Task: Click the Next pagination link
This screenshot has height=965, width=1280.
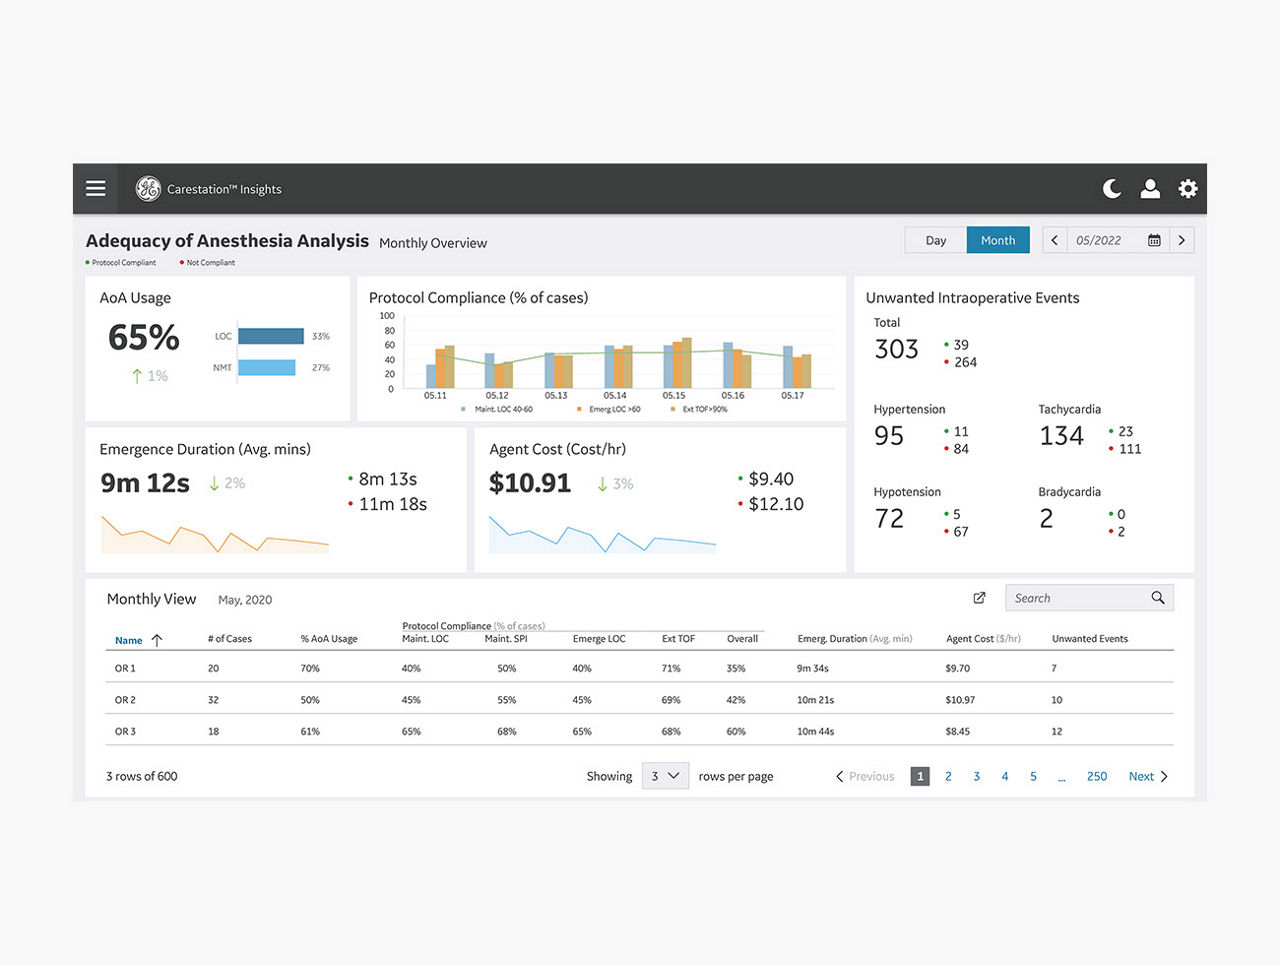Action: (x=1147, y=776)
